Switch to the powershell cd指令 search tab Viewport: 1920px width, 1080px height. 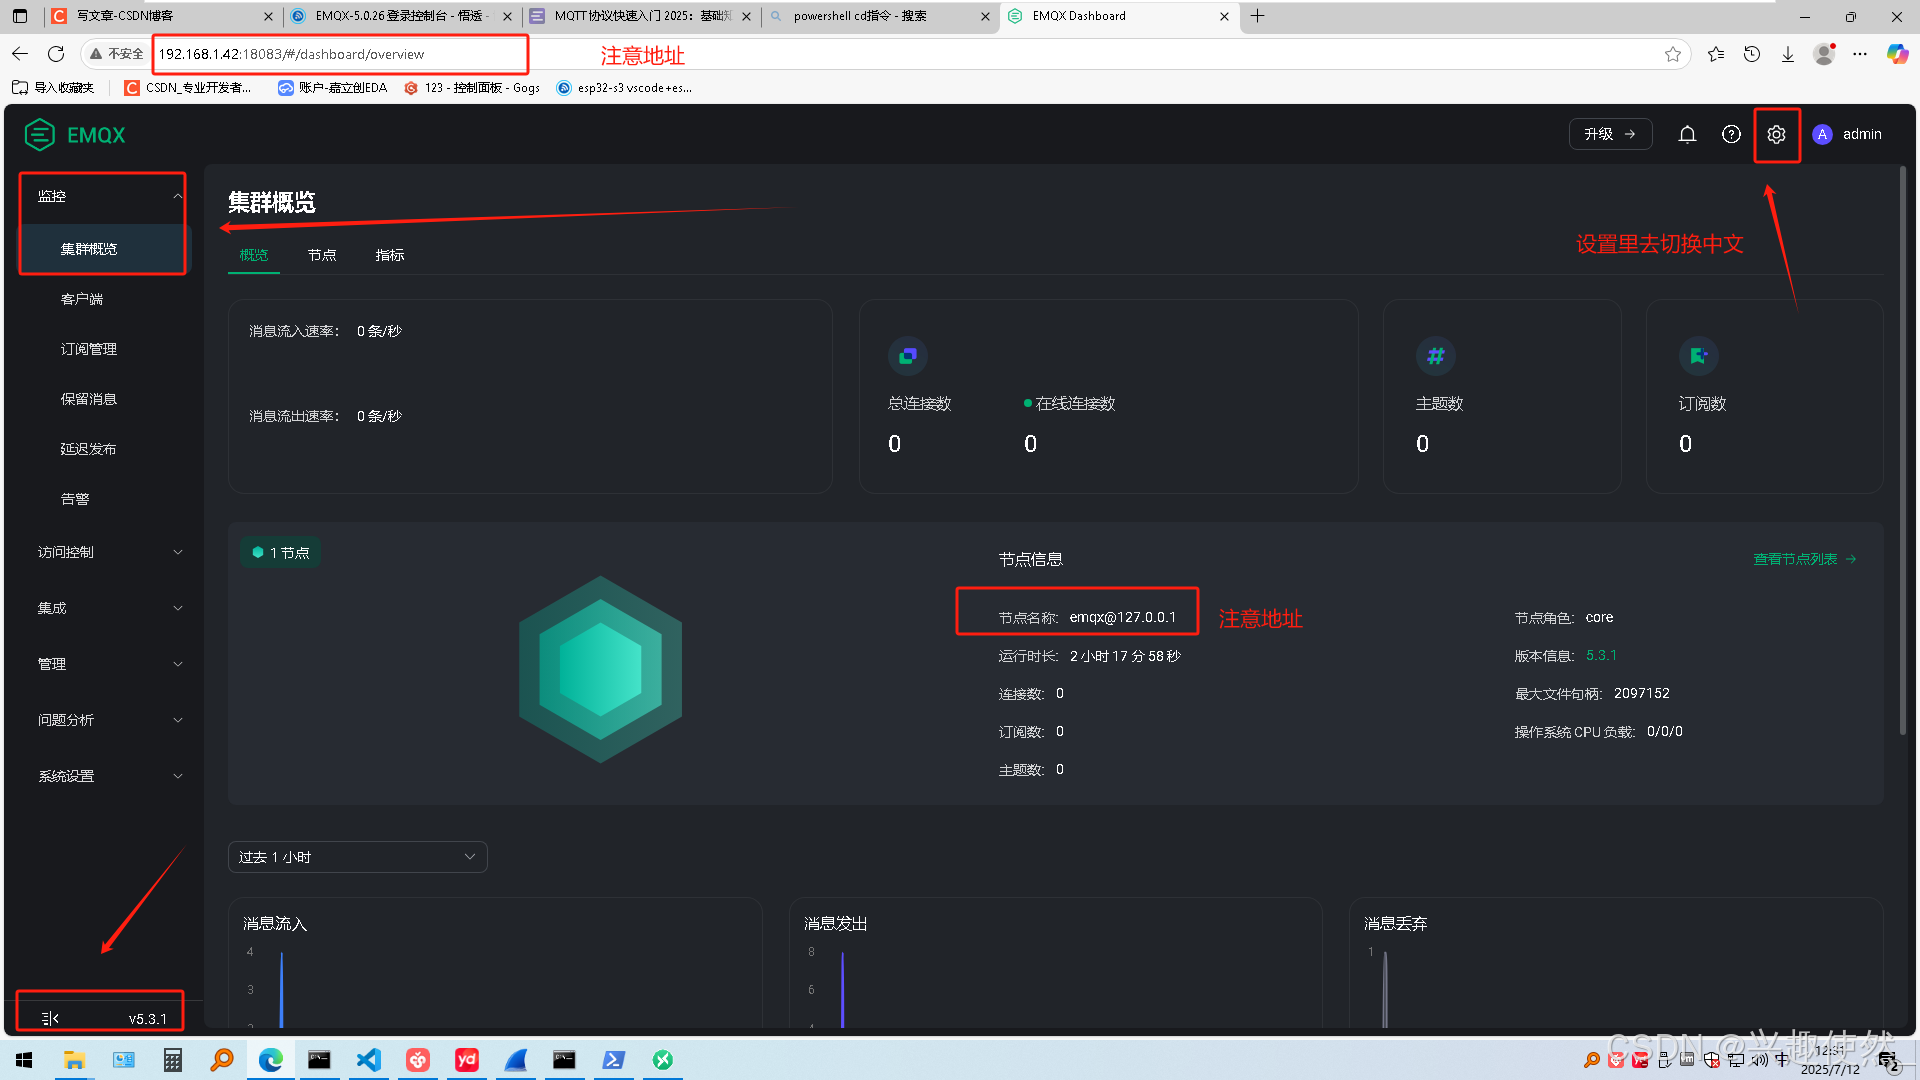[880, 16]
